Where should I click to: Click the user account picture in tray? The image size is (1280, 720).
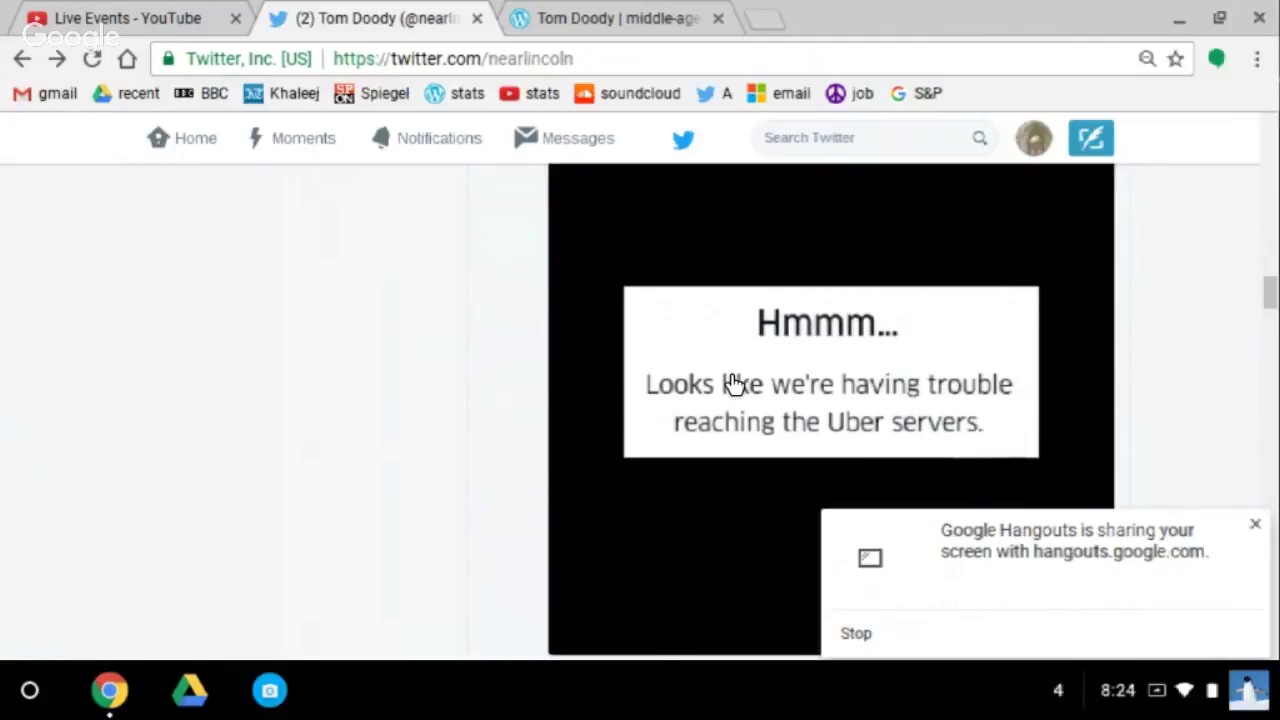pos(1248,690)
